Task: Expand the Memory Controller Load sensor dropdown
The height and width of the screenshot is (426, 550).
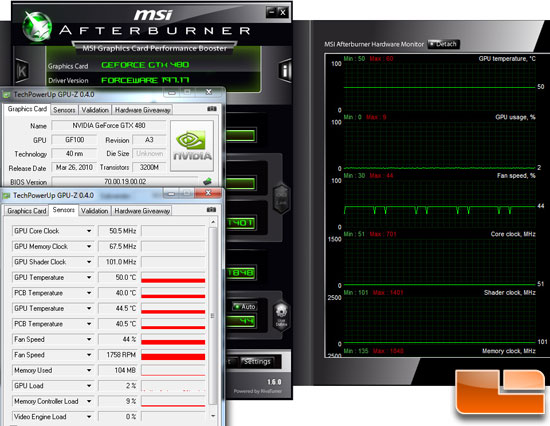Action: click(x=89, y=401)
